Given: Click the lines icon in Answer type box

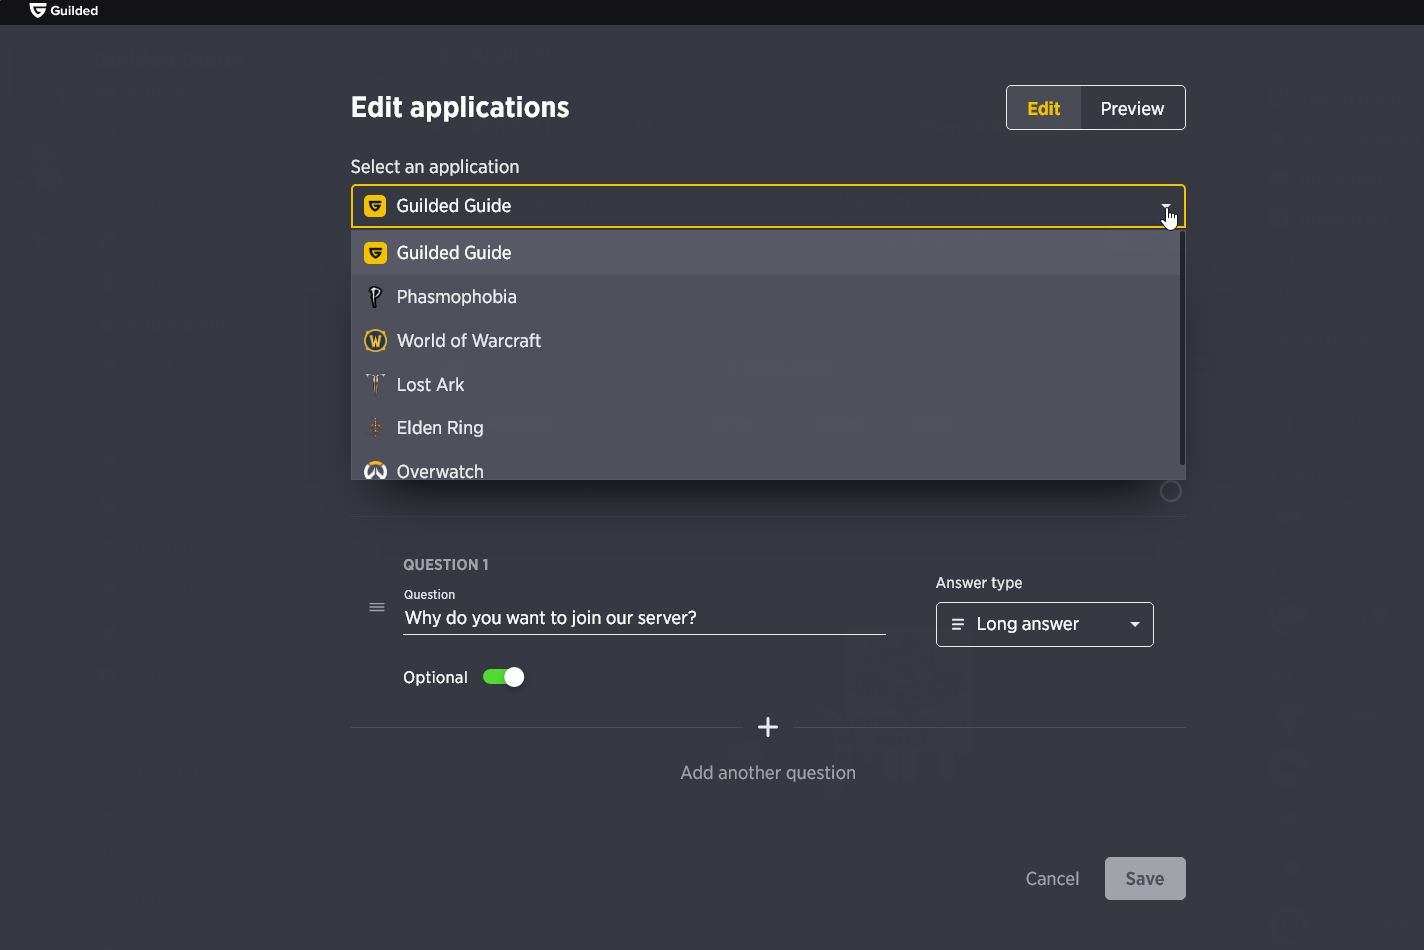Looking at the screenshot, I should (957, 624).
